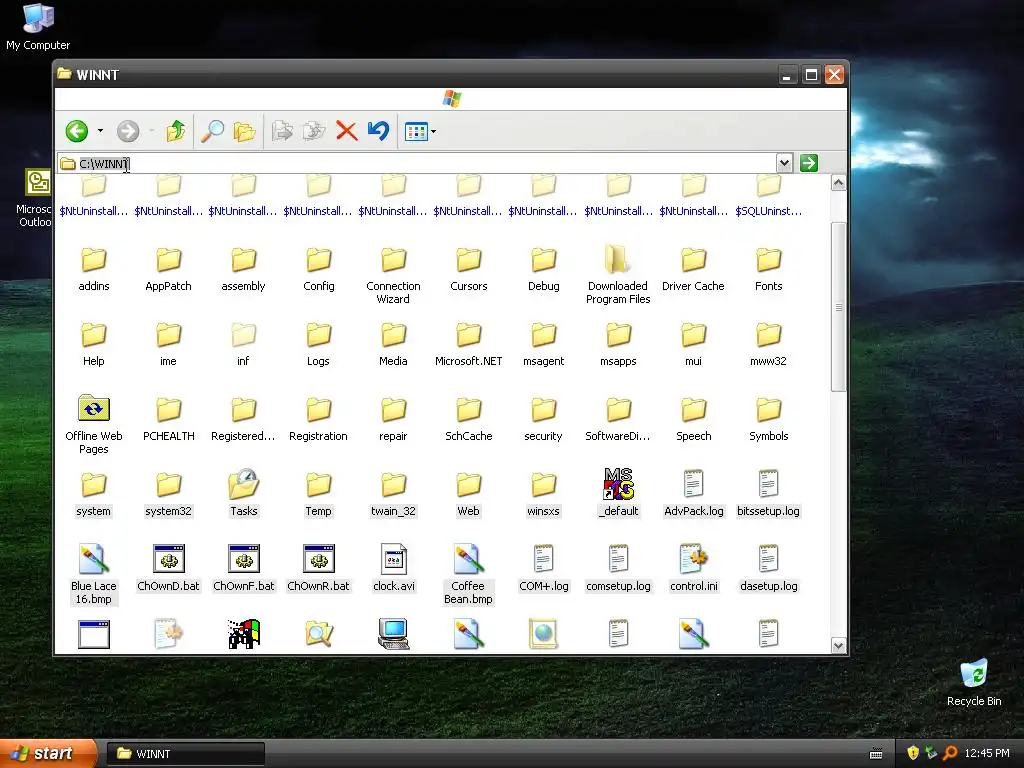
Task: Select the Connection Wizard folder
Action: [x=393, y=275]
